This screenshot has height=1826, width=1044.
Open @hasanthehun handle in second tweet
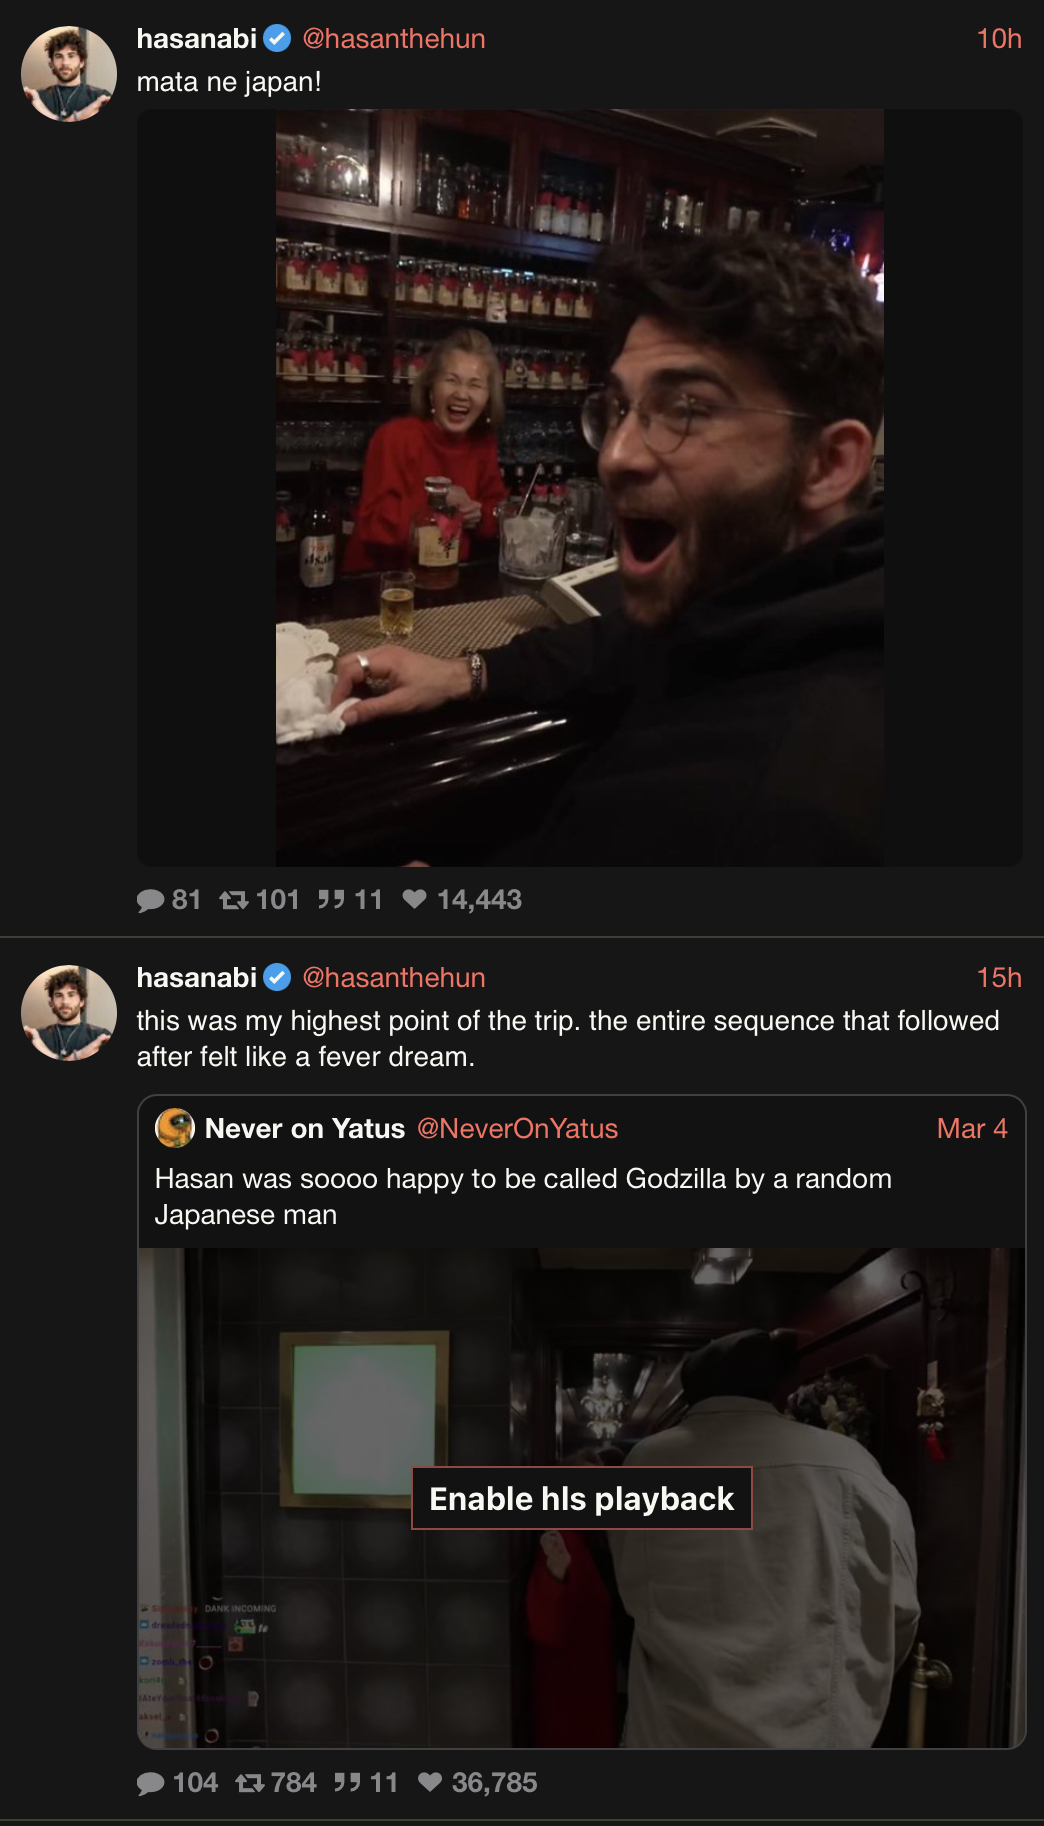click(x=394, y=978)
